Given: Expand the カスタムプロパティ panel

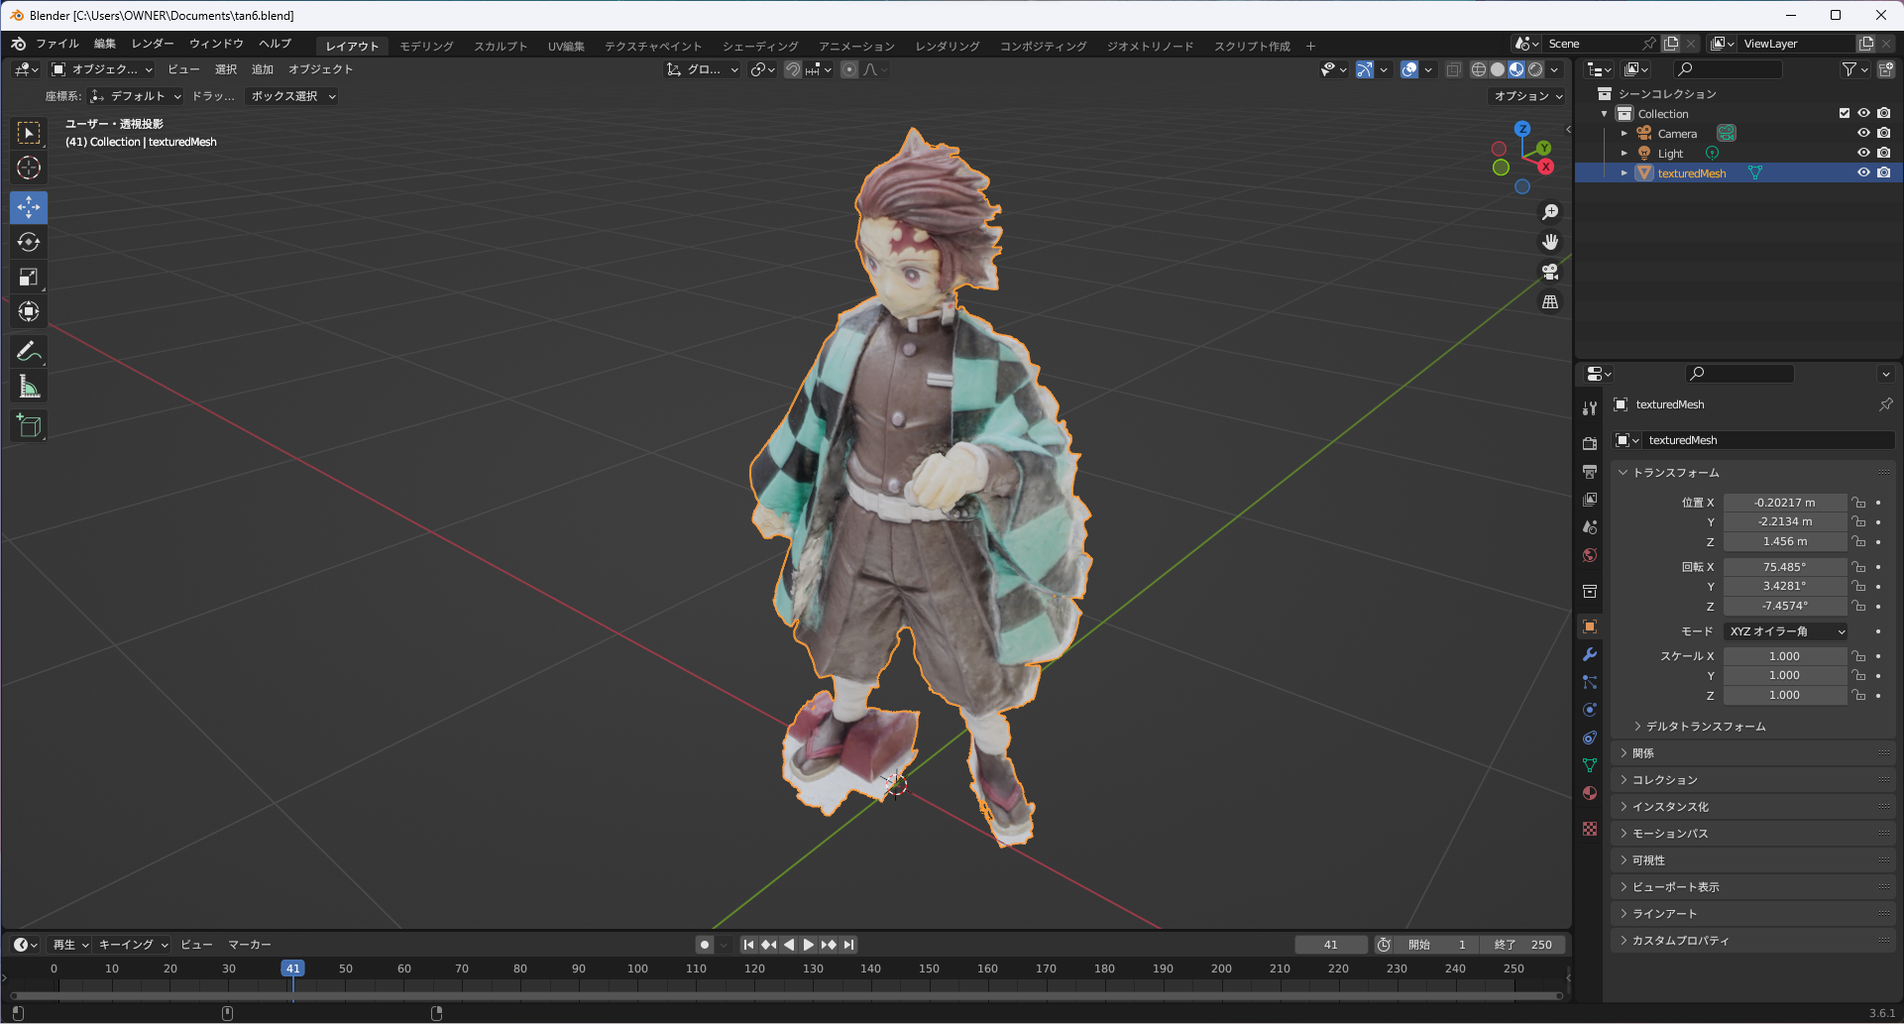Looking at the screenshot, I should click(x=1753, y=941).
